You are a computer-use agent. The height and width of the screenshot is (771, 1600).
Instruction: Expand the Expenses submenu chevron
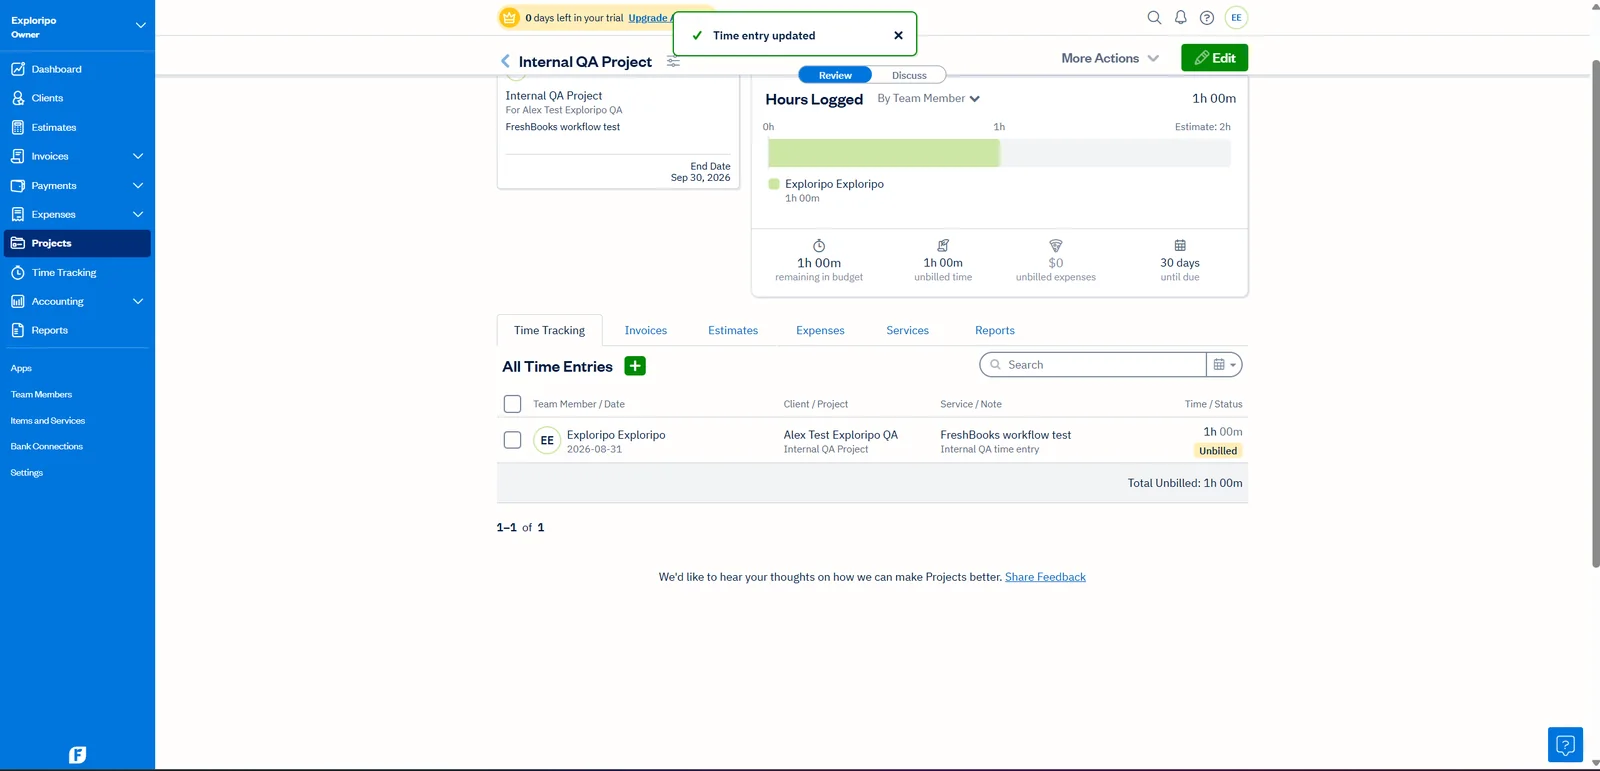138,214
